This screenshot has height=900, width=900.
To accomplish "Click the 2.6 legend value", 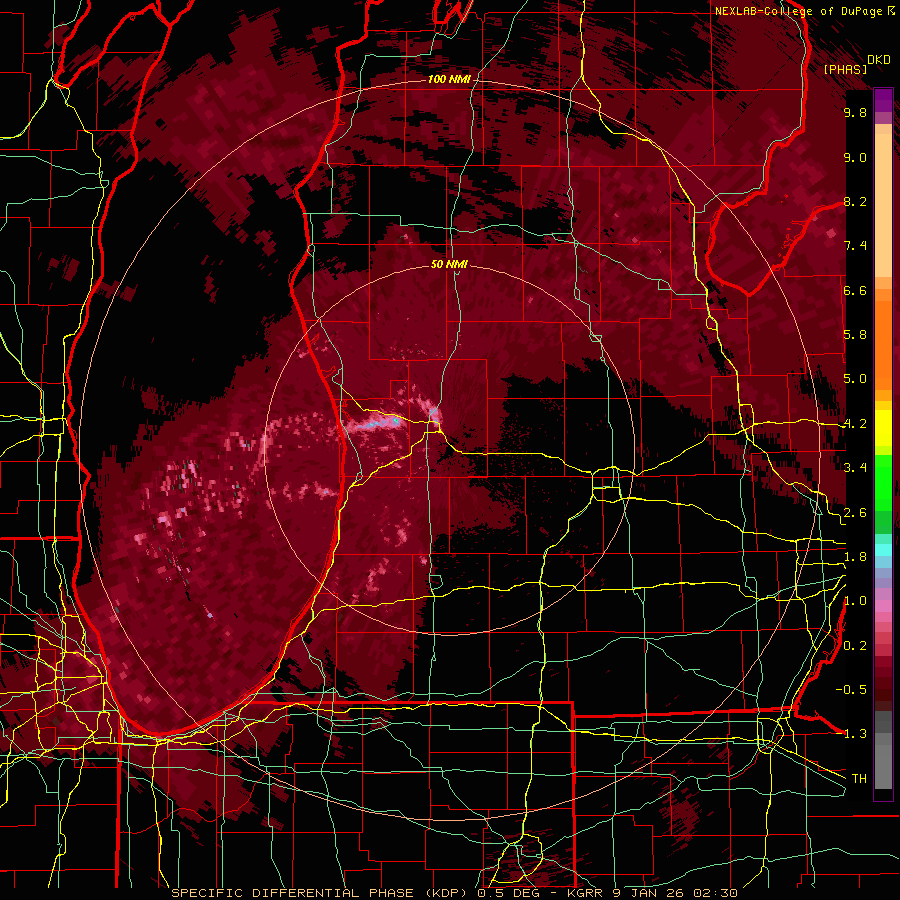I will pos(855,512).
